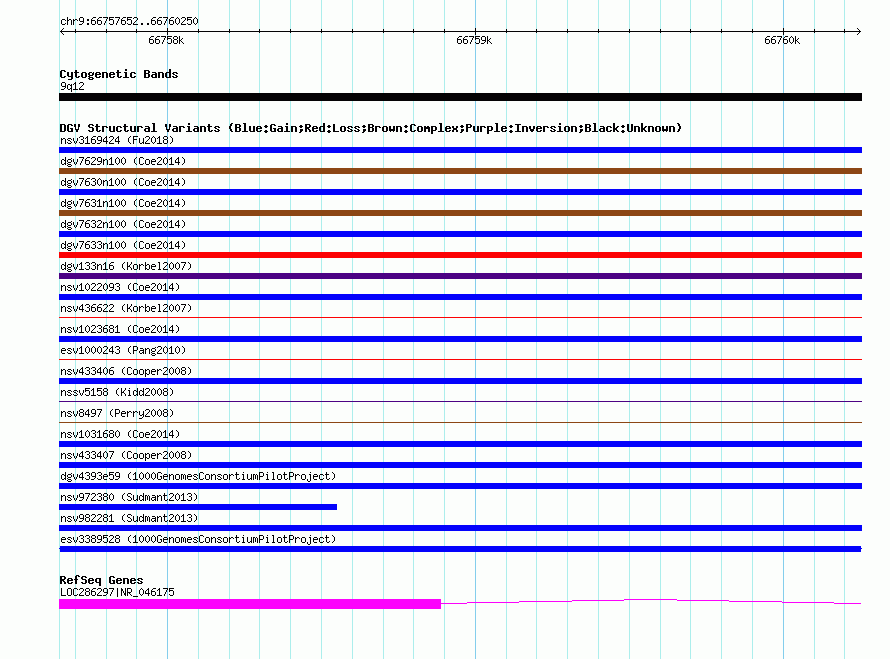890x659 pixels.
Task: Open the RefSeq Genes track title
Action: click(x=101, y=580)
